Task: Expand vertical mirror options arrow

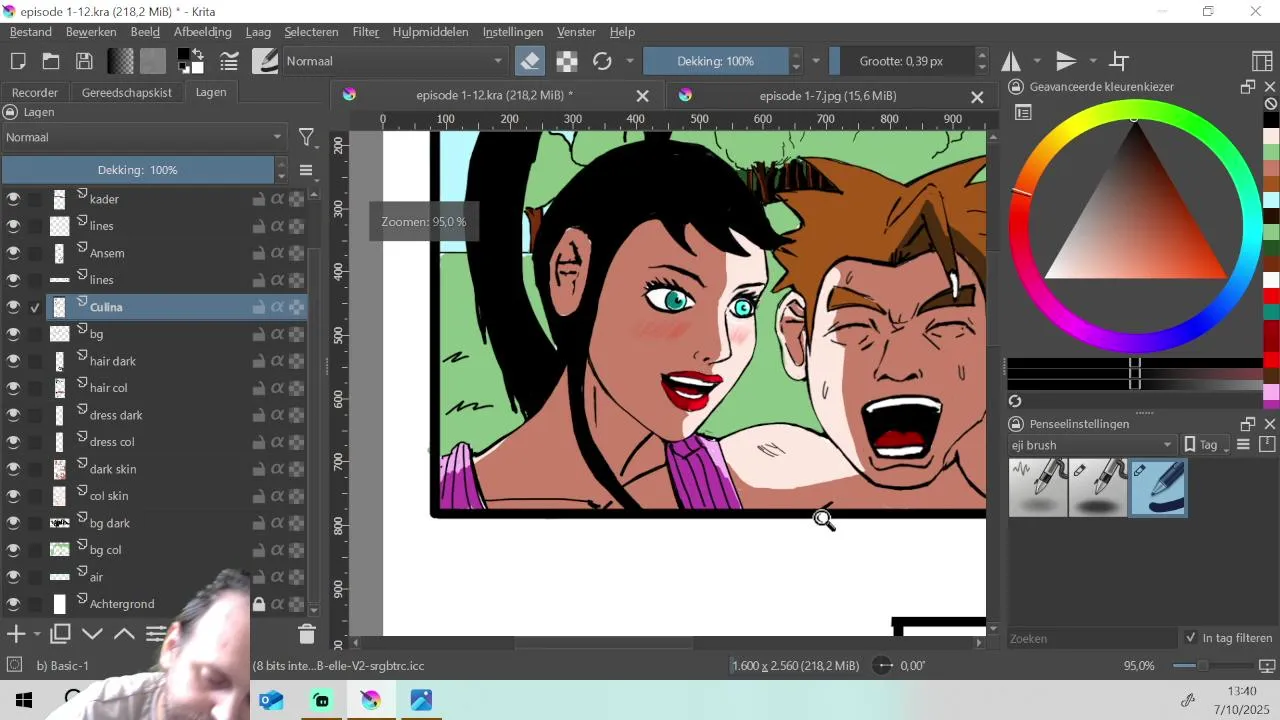Action: point(1093,61)
